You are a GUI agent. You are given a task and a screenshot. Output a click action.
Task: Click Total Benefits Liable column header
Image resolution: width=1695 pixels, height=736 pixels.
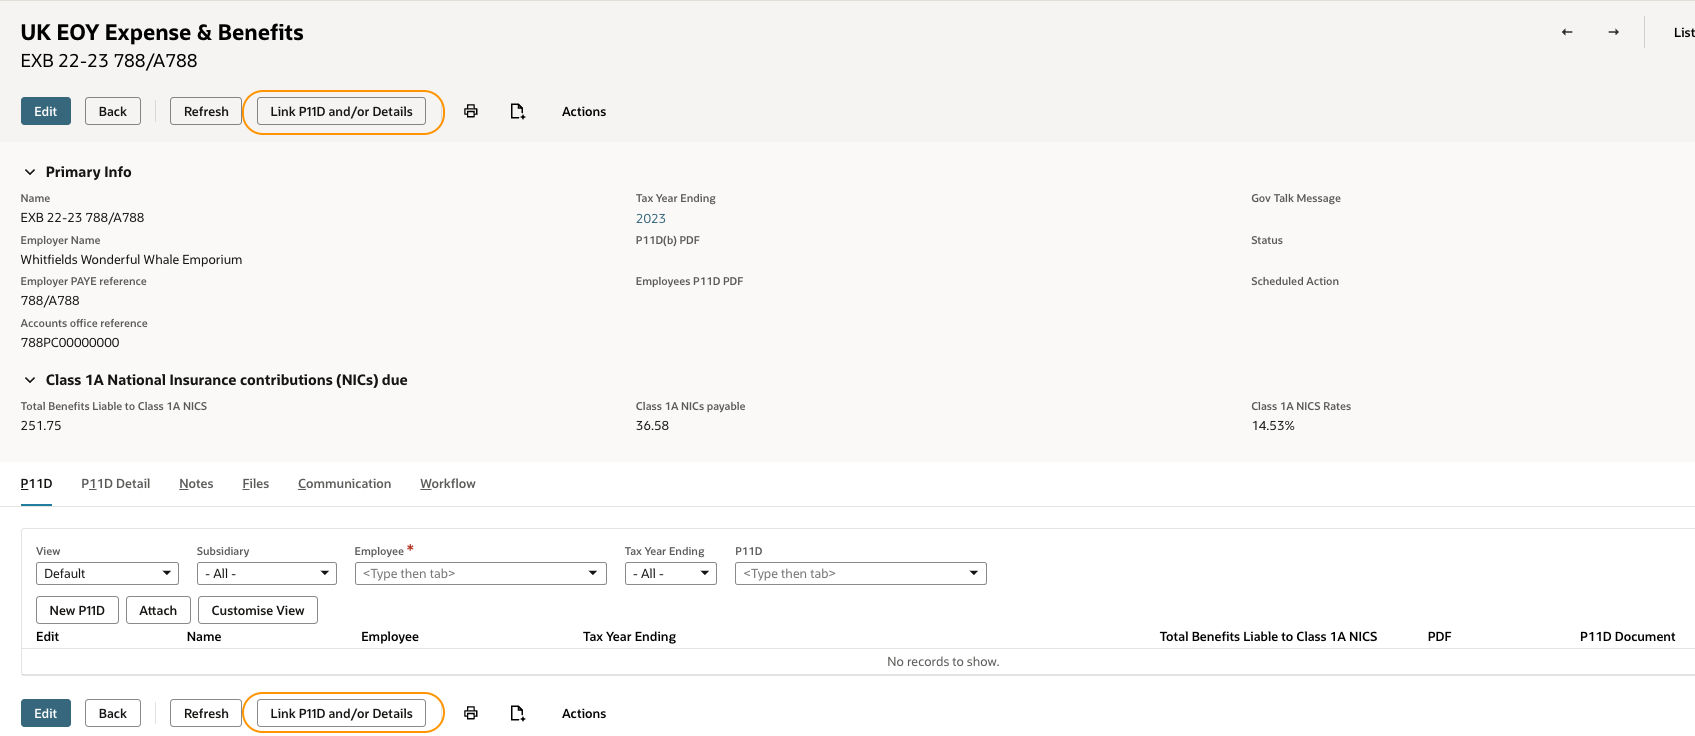point(1268,636)
